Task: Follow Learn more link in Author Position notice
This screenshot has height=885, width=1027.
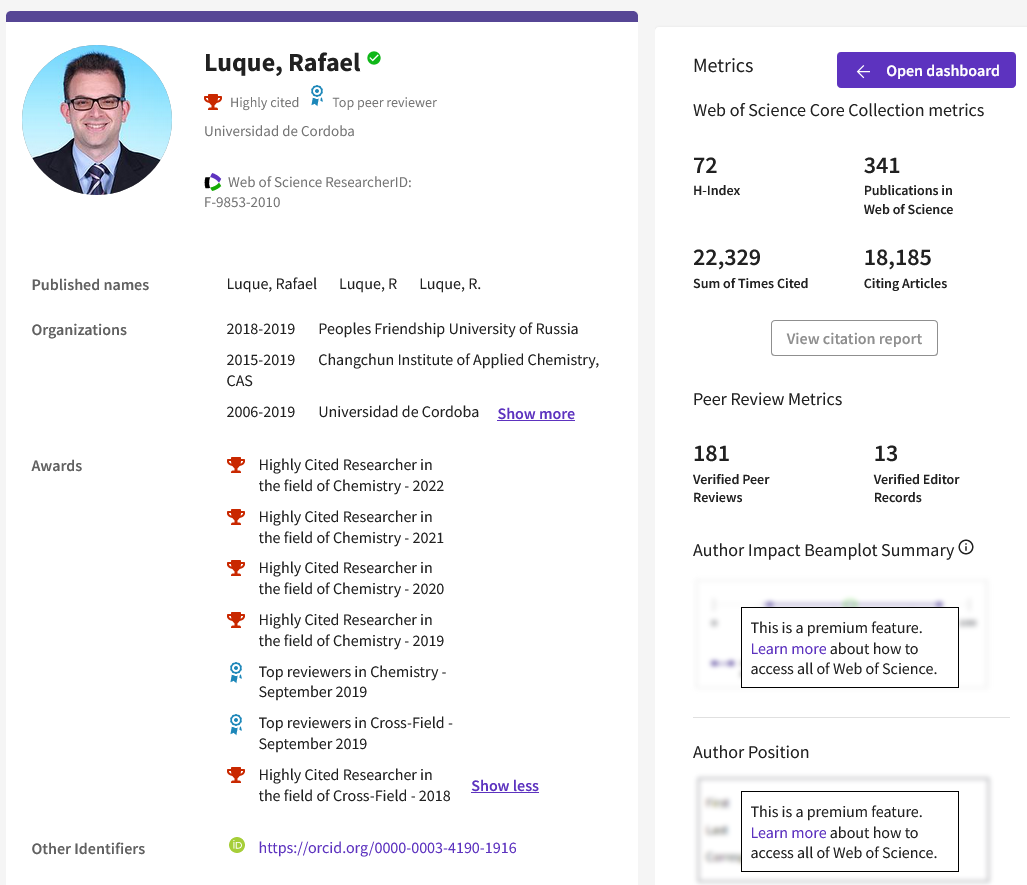Action: [x=788, y=833]
